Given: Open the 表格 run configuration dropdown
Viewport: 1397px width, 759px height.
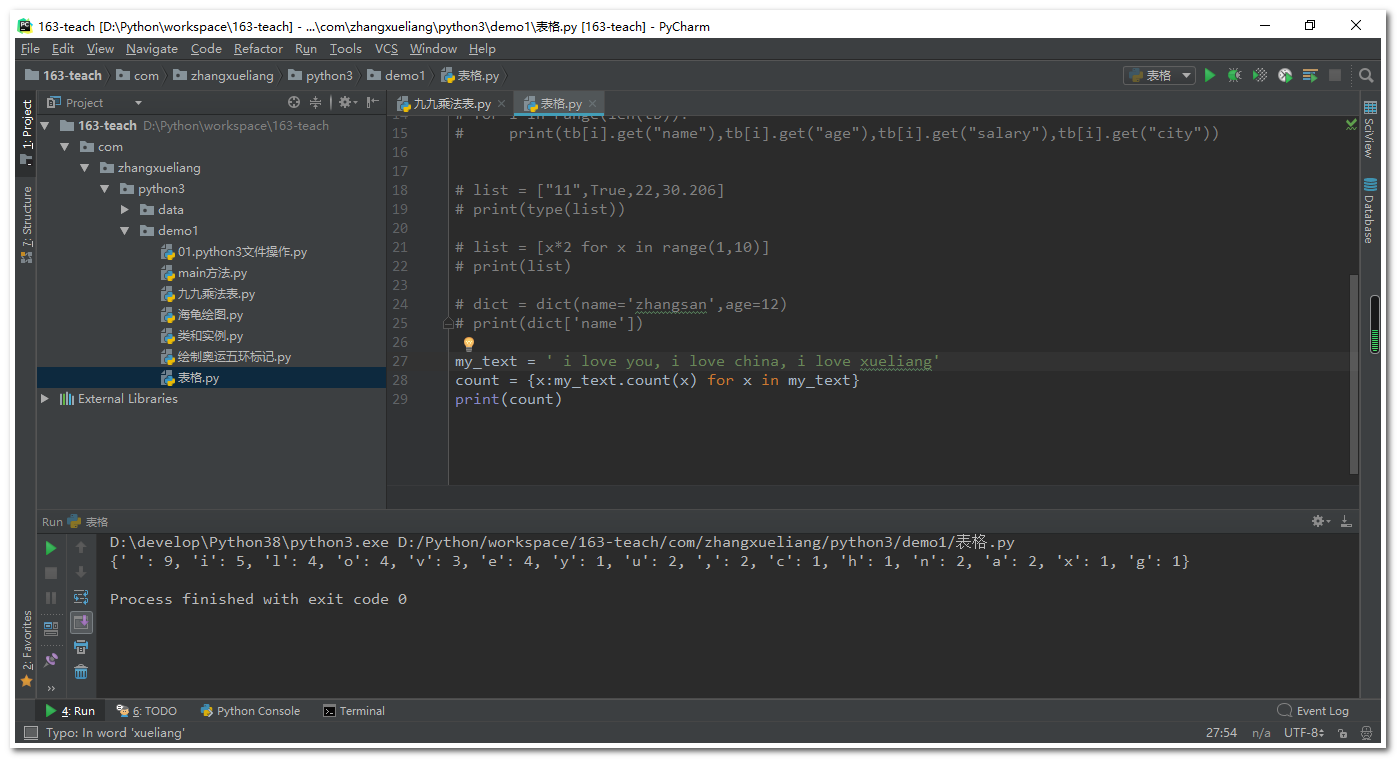Looking at the screenshot, I should 1160,75.
